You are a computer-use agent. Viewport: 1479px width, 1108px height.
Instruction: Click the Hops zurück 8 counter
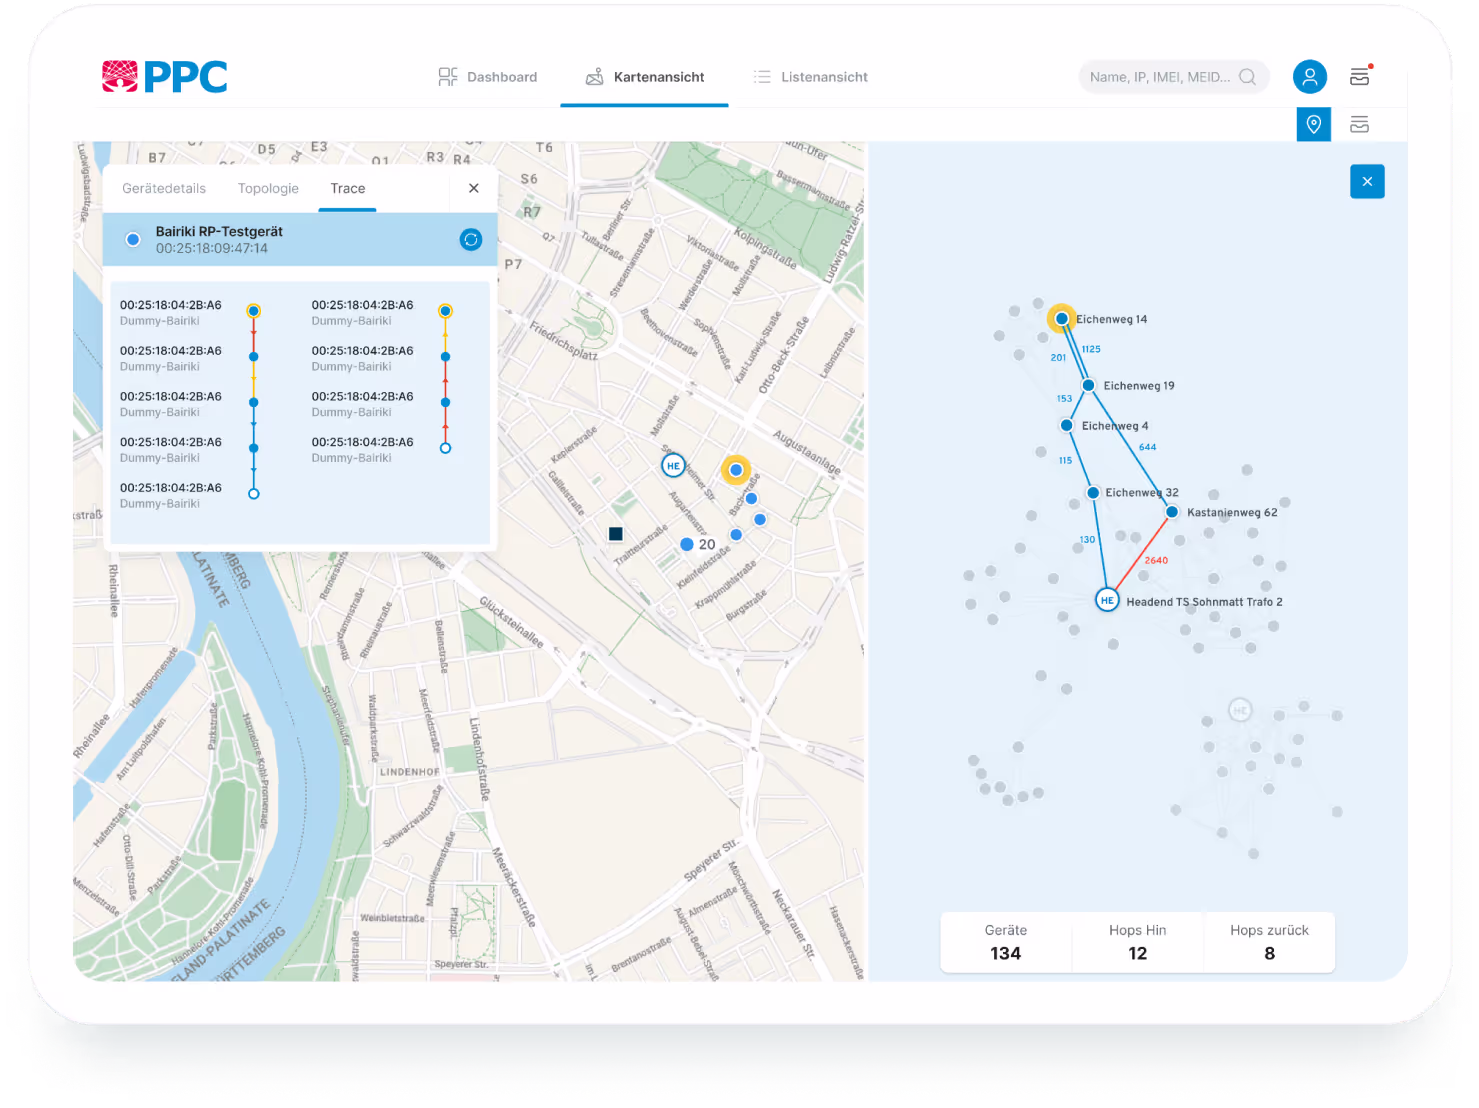coord(1270,942)
